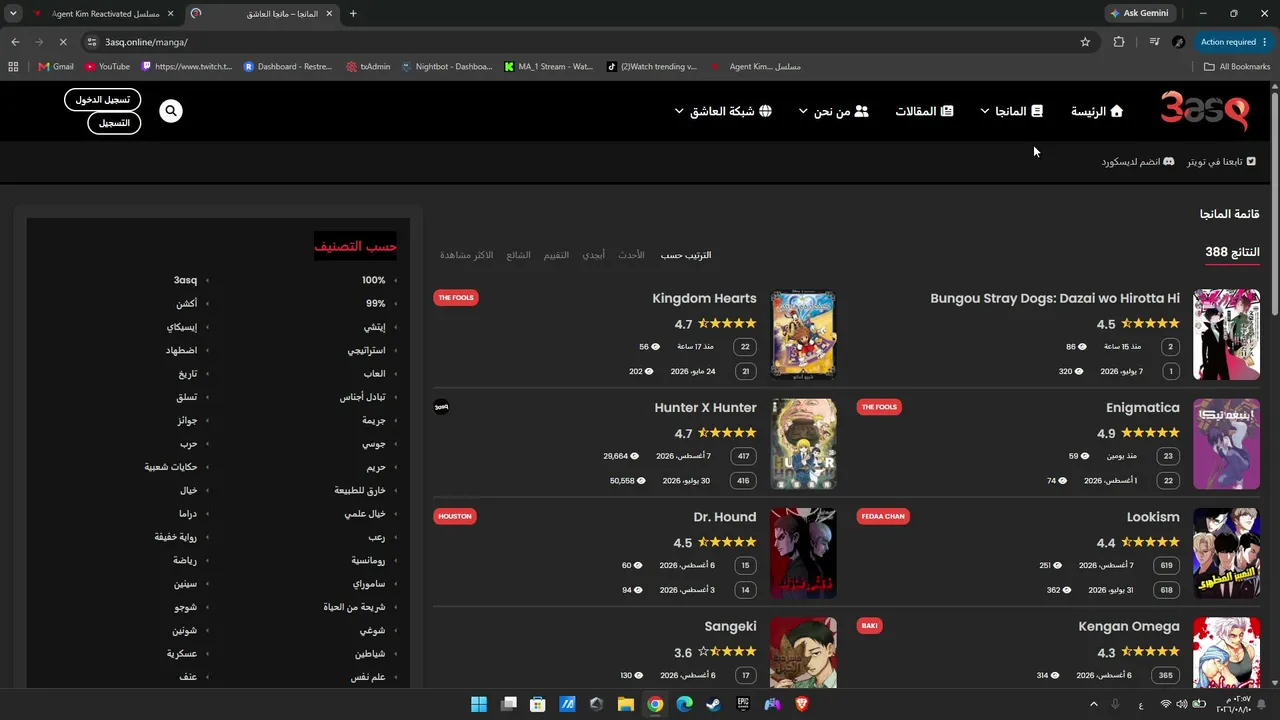The image size is (1280, 720).
Task: Expand the من نحن dropdown menu
Action: [x=833, y=111]
